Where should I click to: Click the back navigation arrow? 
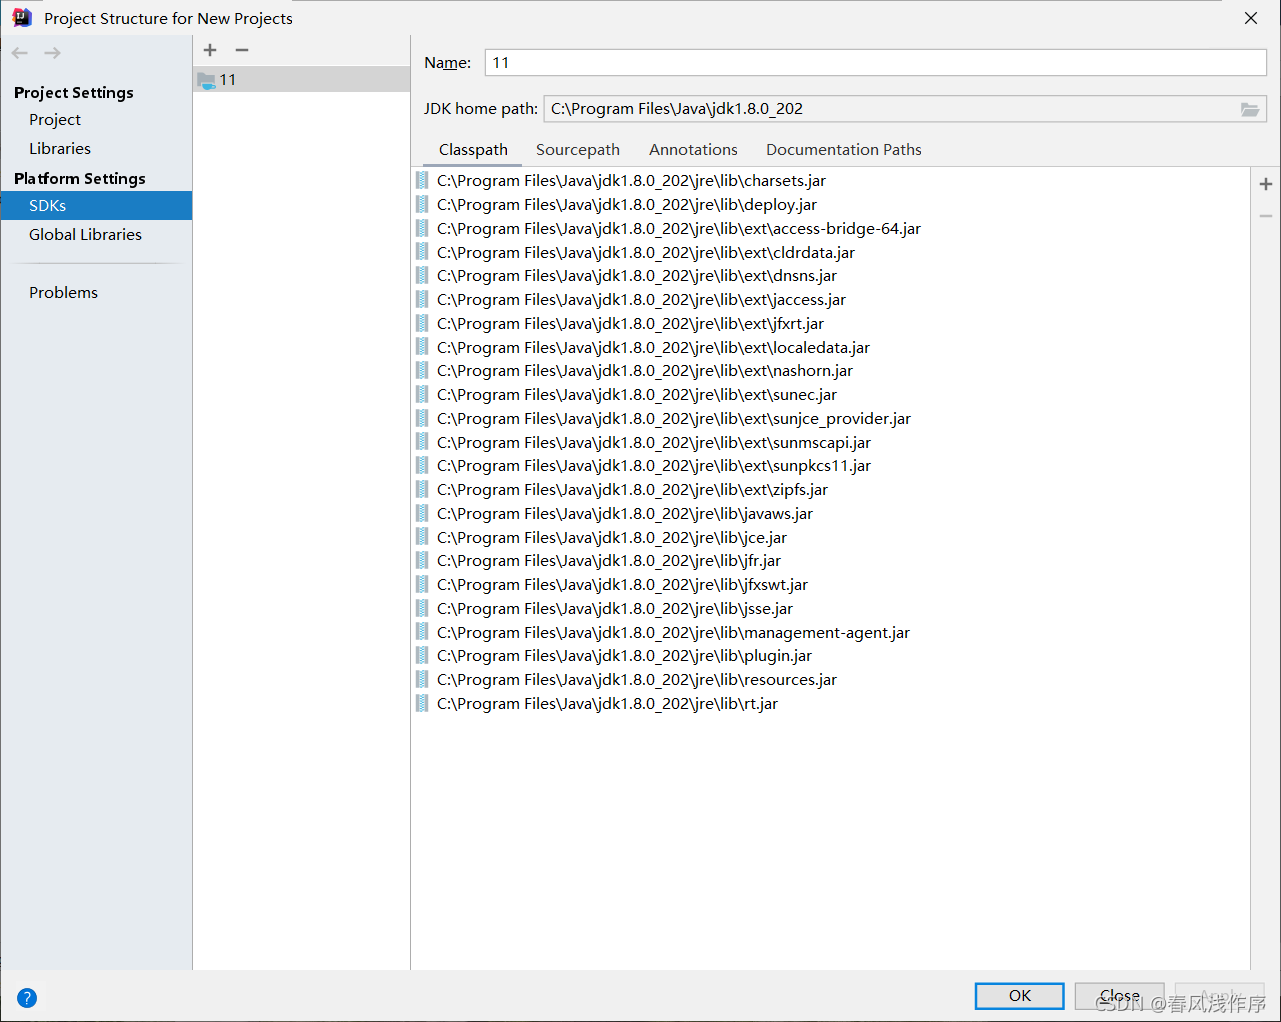pyautogui.click(x=20, y=53)
